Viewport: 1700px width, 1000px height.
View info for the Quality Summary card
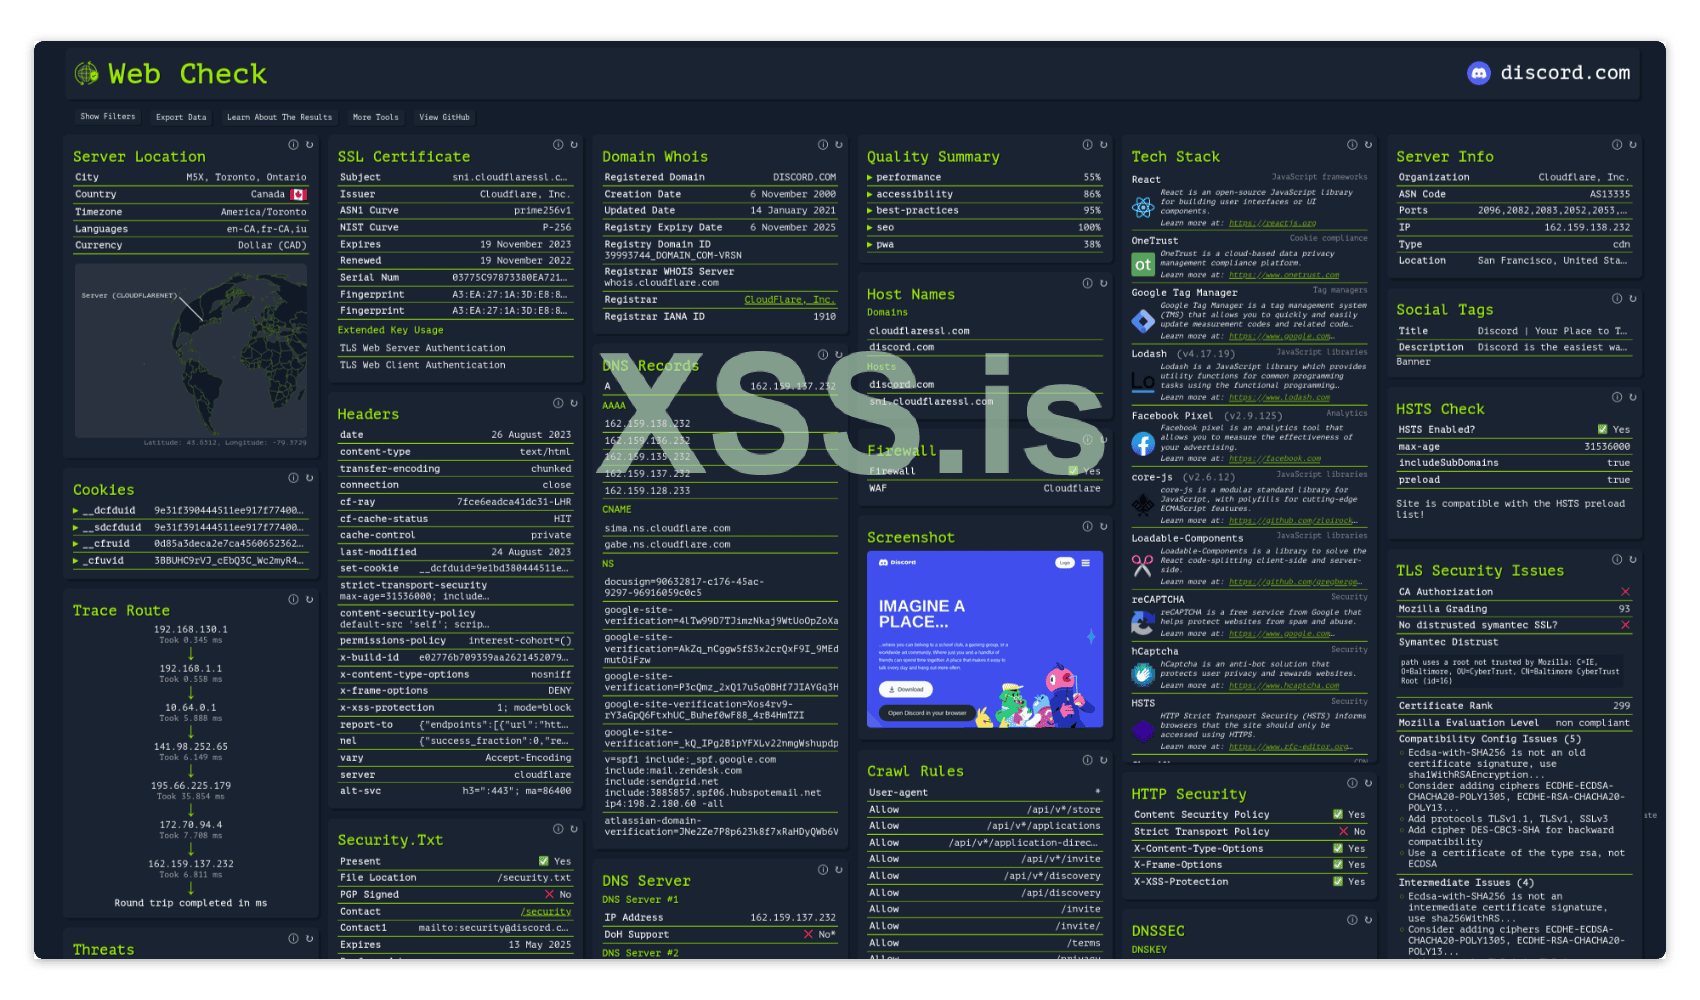pyautogui.click(x=1088, y=145)
